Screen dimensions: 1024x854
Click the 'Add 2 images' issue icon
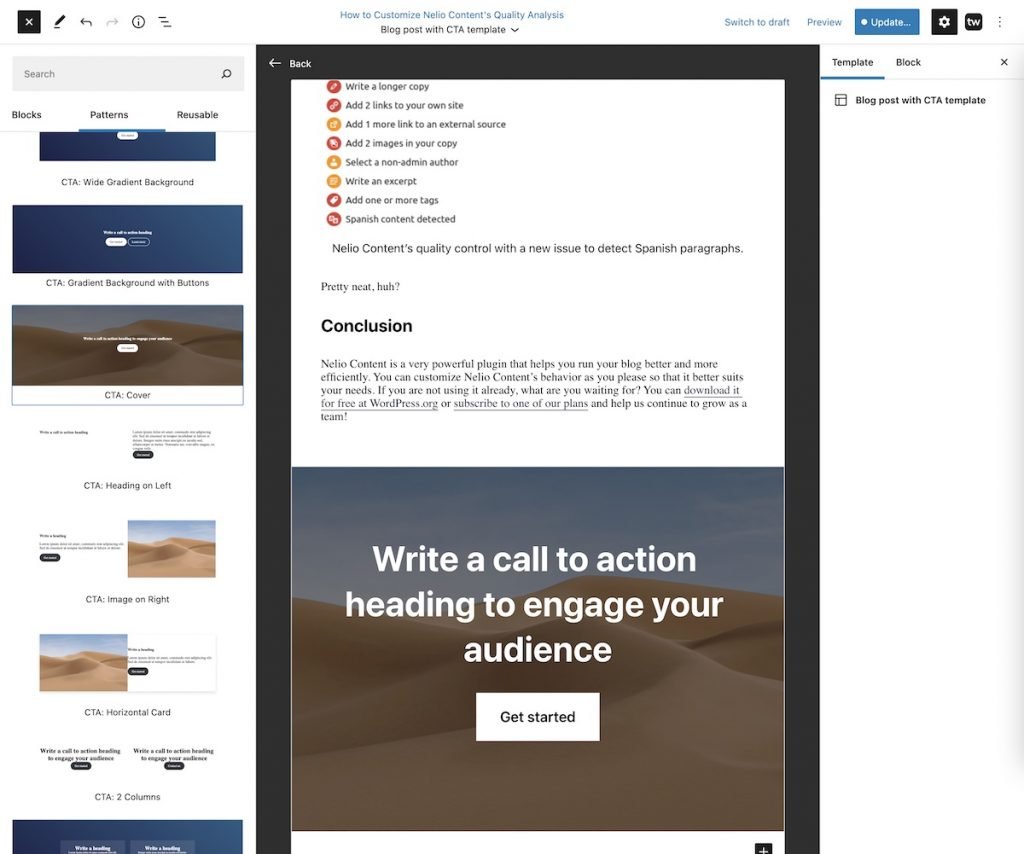tap(334, 143)
